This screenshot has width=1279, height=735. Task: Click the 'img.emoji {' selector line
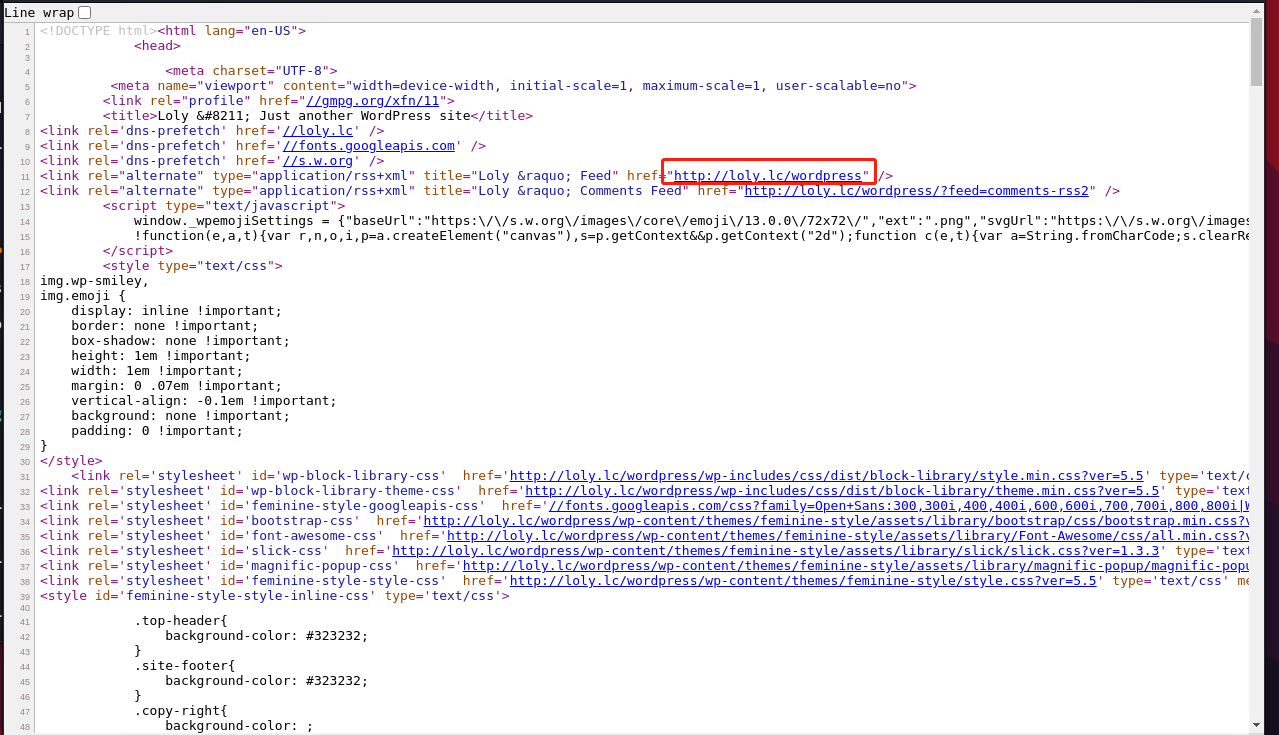83,296
